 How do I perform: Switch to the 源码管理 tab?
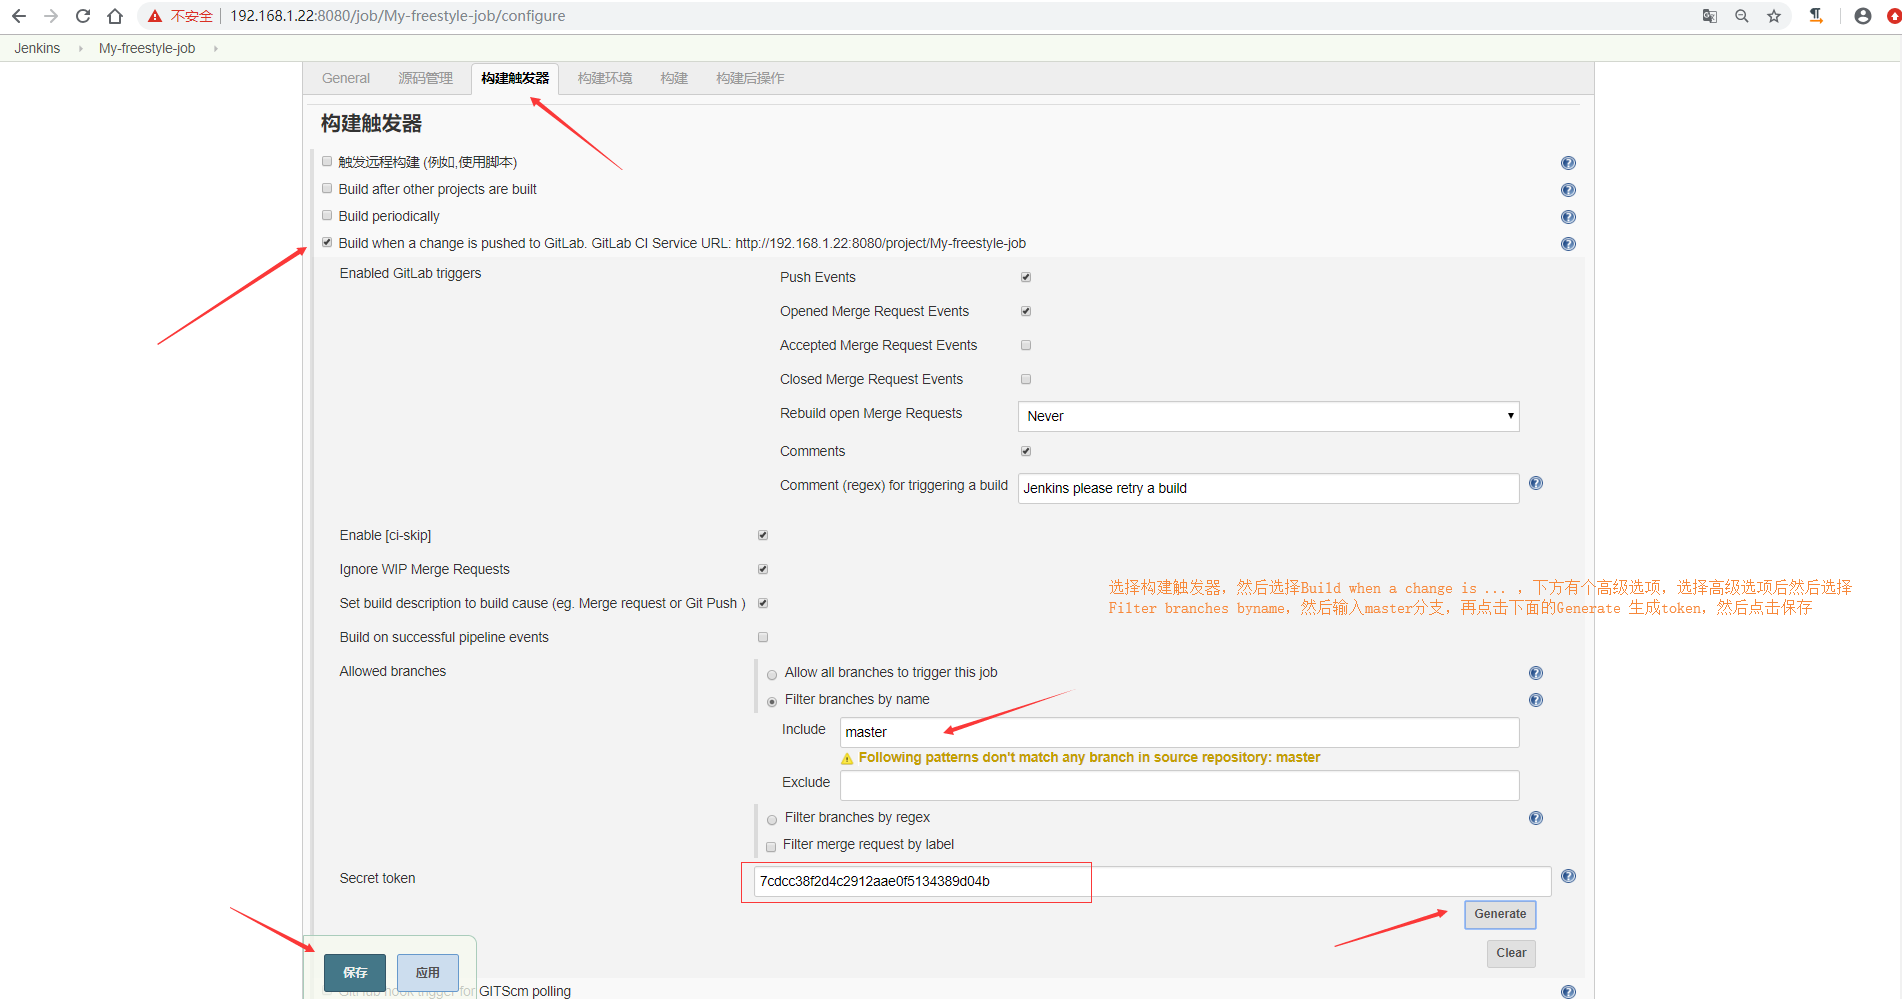click(426, 78)
